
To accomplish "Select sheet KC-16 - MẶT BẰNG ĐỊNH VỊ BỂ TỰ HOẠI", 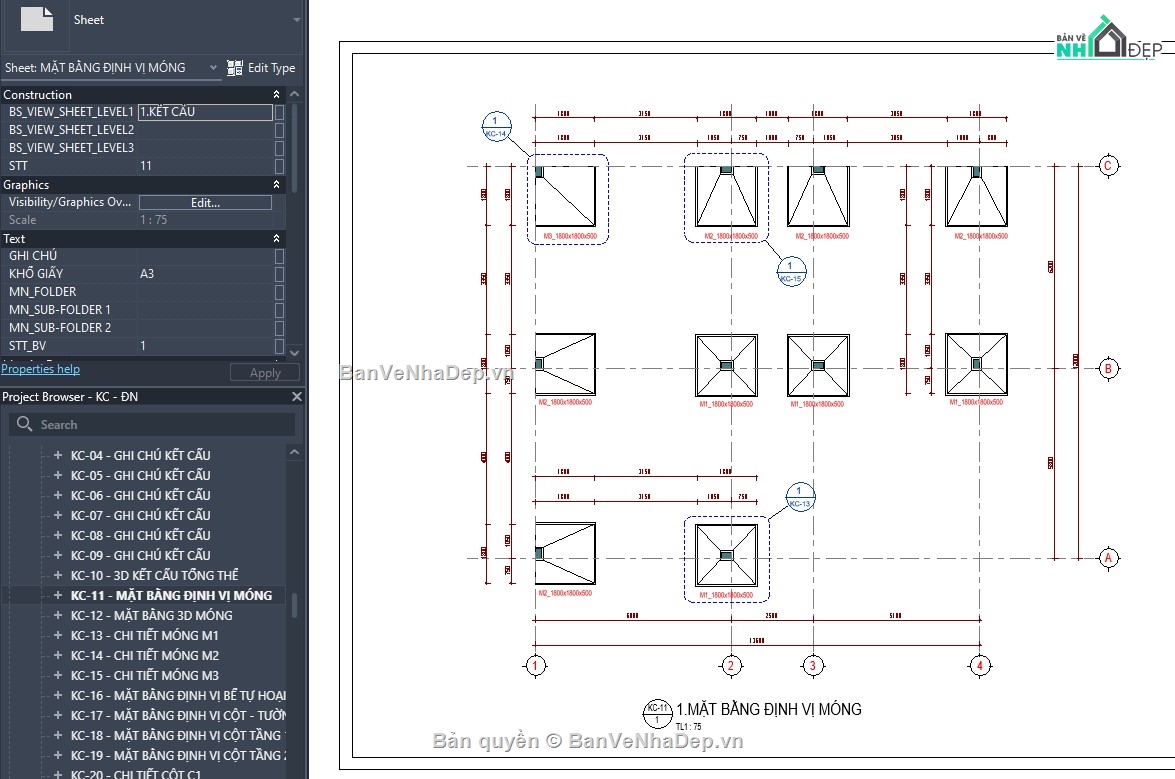I will tap(178, 695).
